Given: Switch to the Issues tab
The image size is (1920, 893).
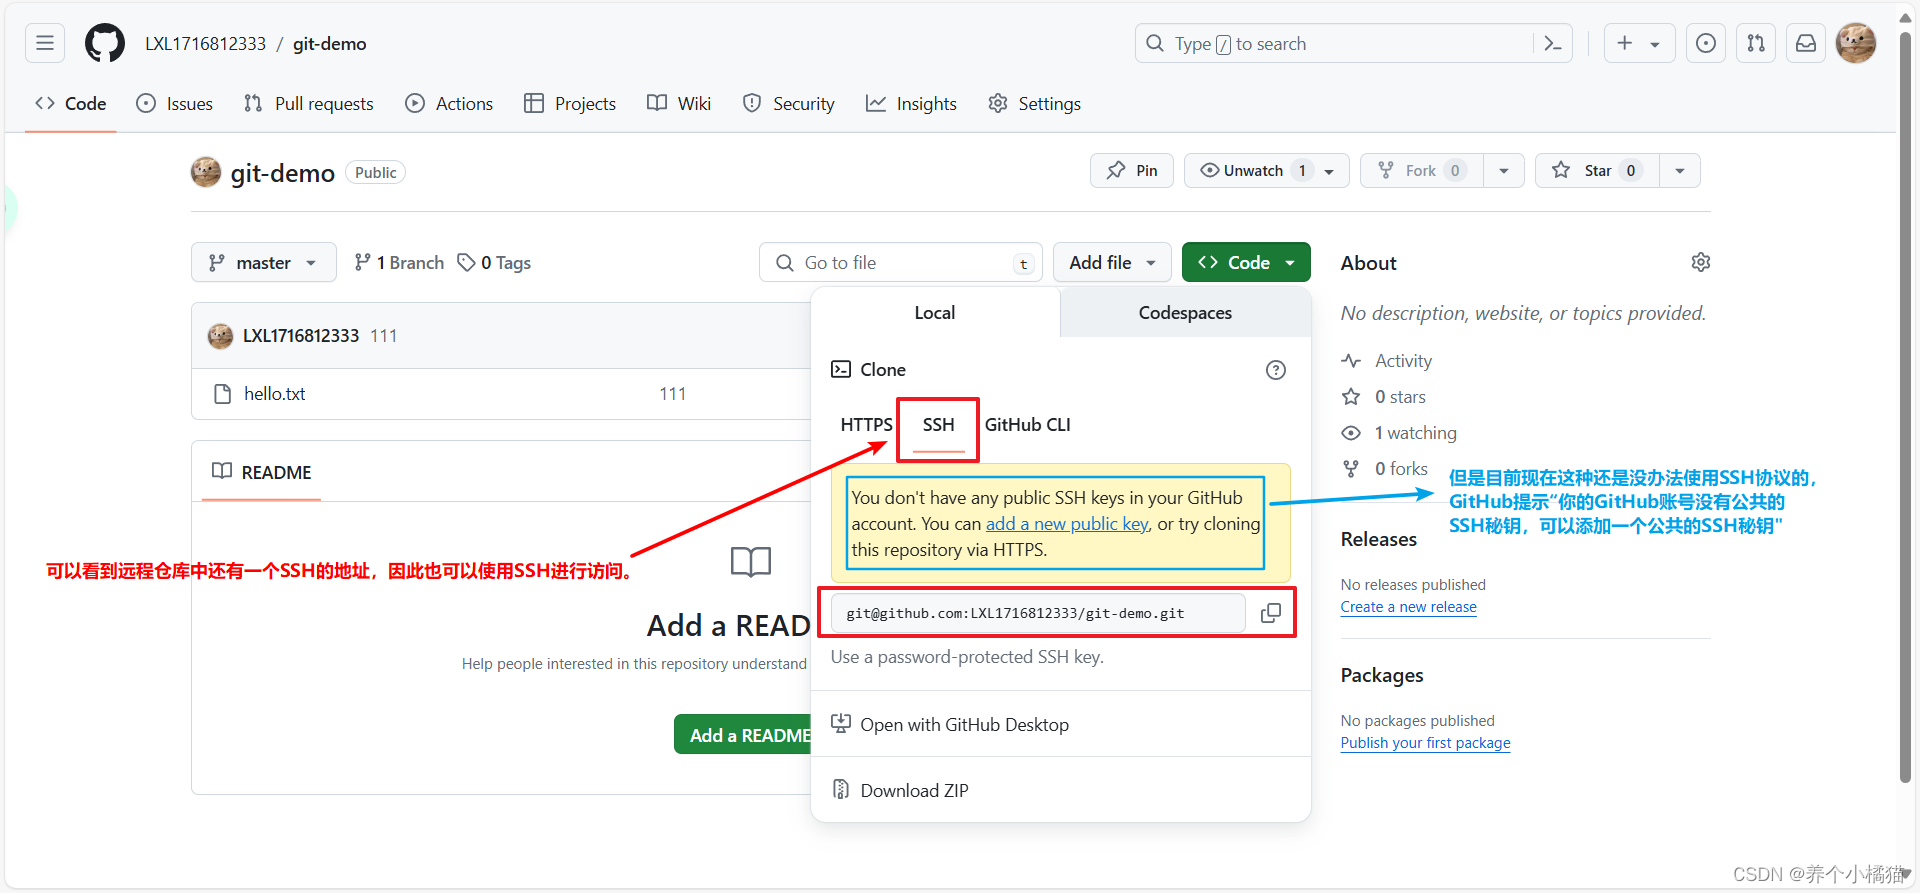Looking at the screenshot, I should 175,104.
